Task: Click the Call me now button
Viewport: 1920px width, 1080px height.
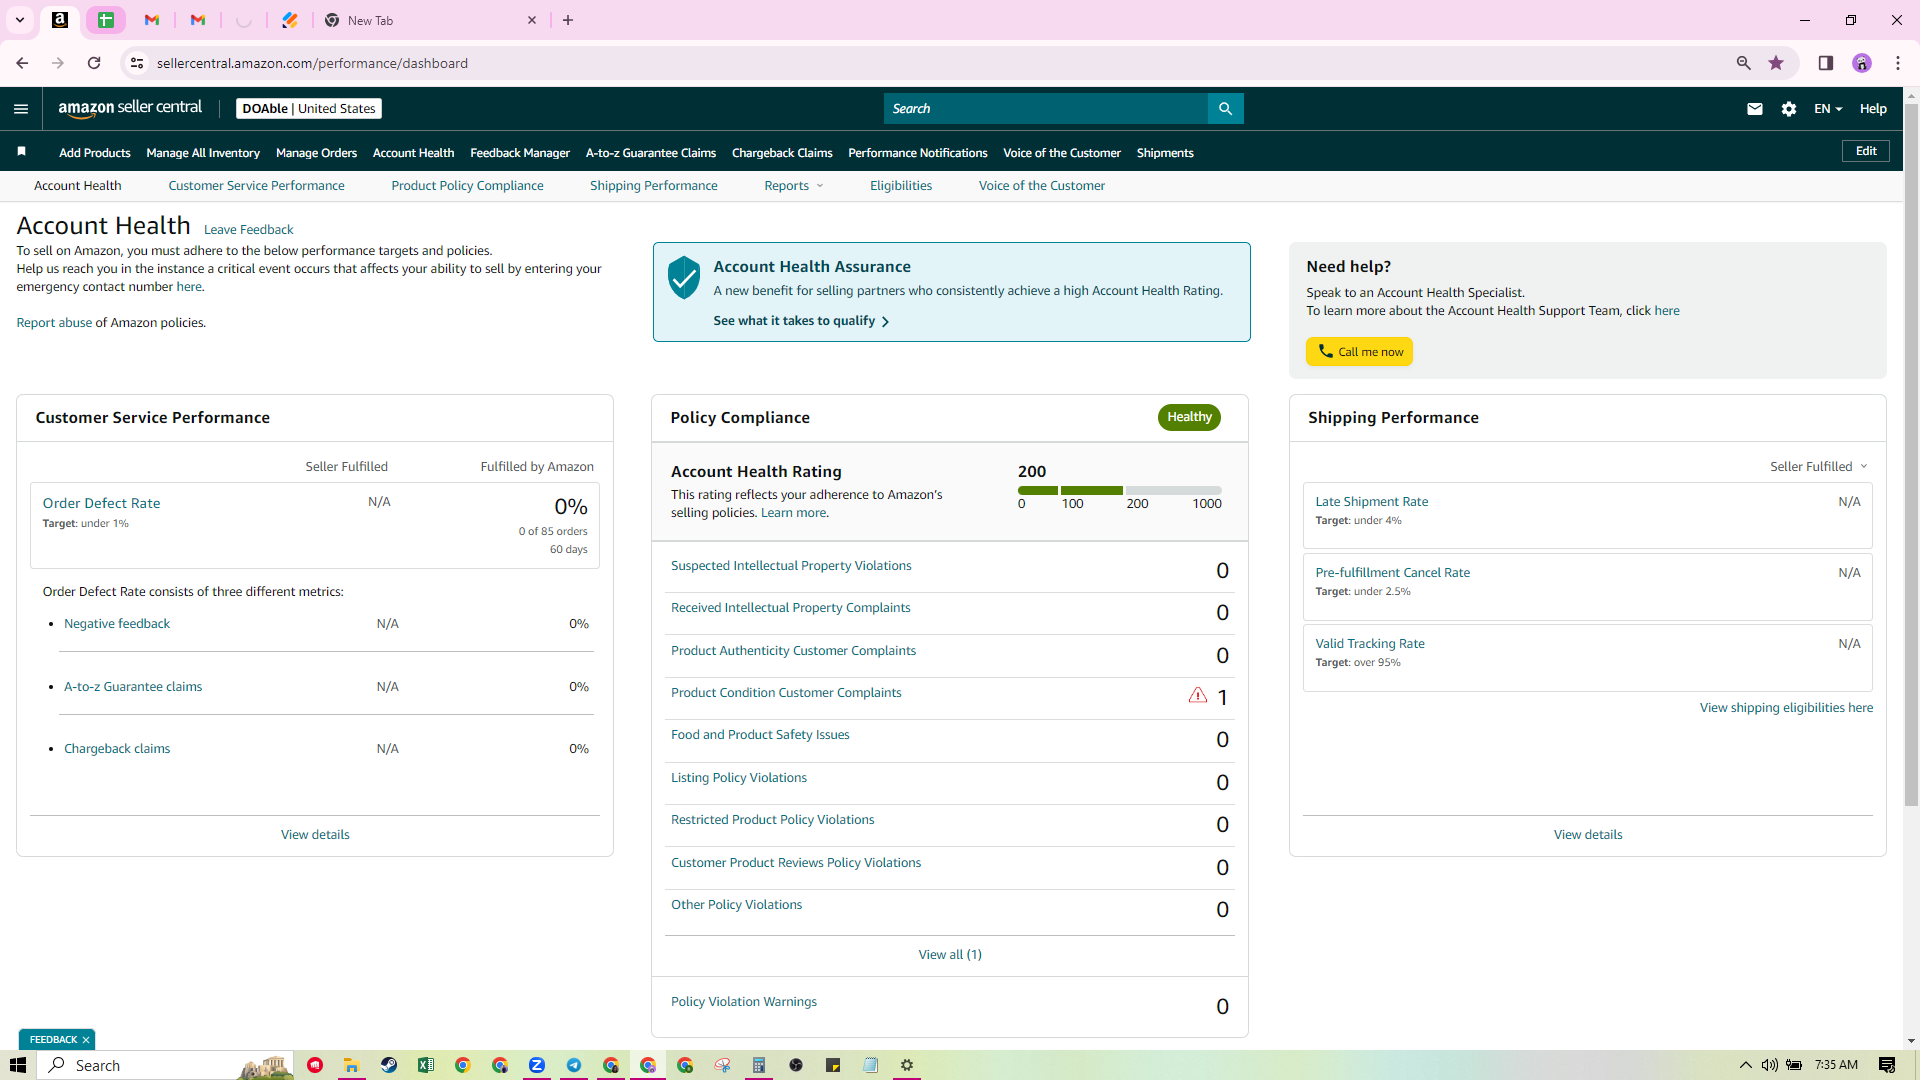Action: [1359, 352]
